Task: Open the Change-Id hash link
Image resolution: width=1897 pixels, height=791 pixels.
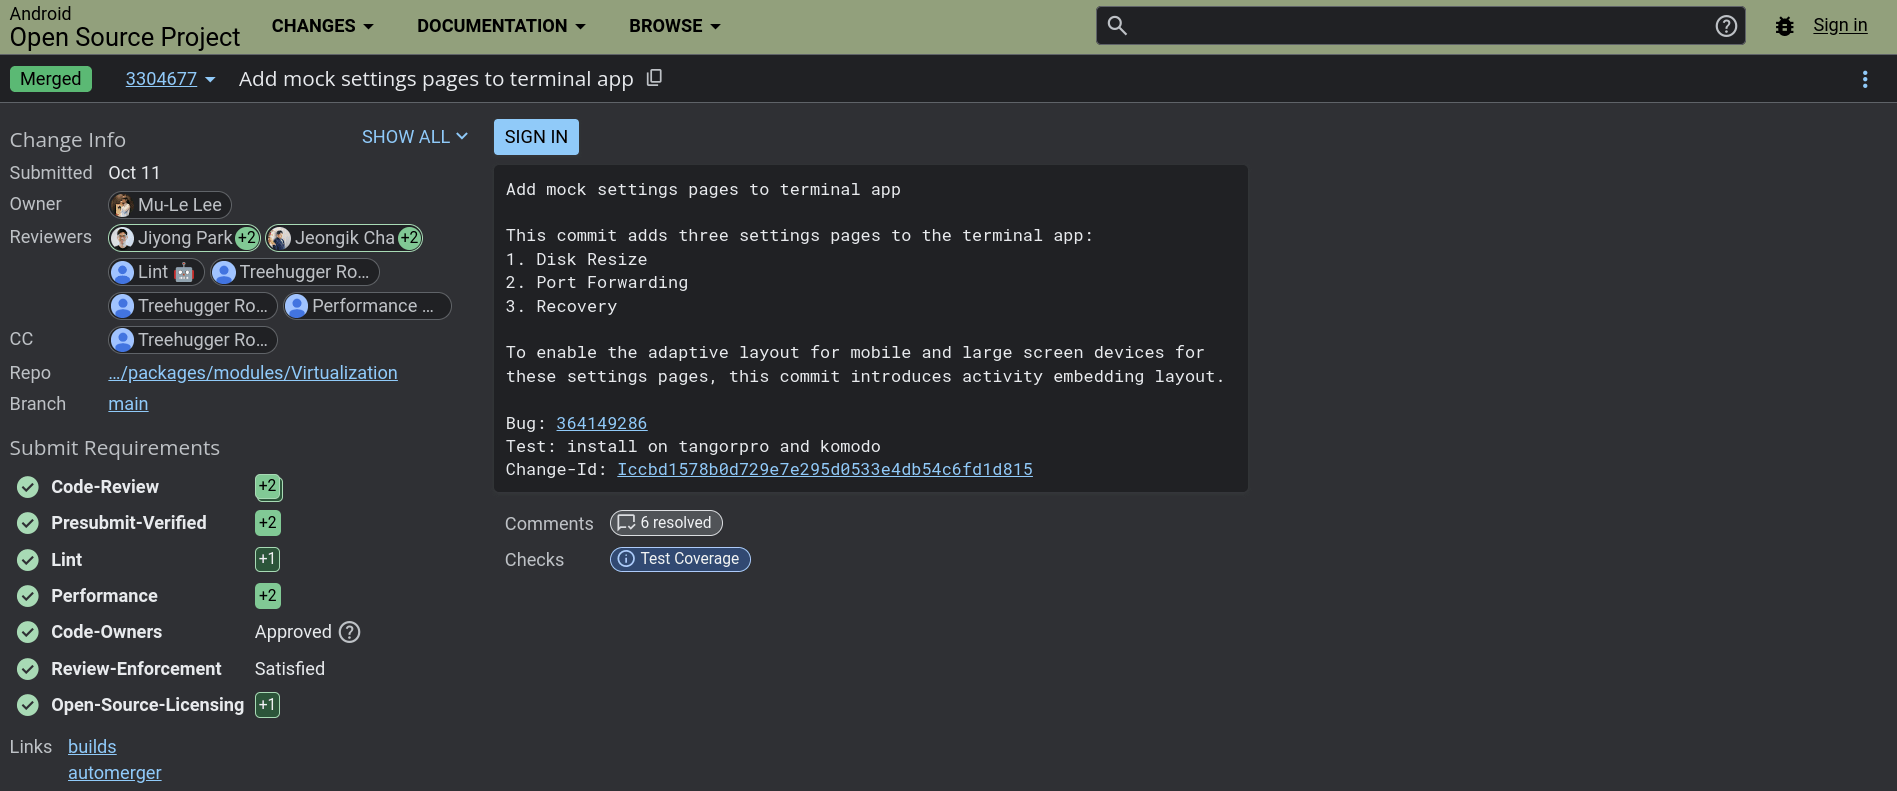Action: click(825, 469)
